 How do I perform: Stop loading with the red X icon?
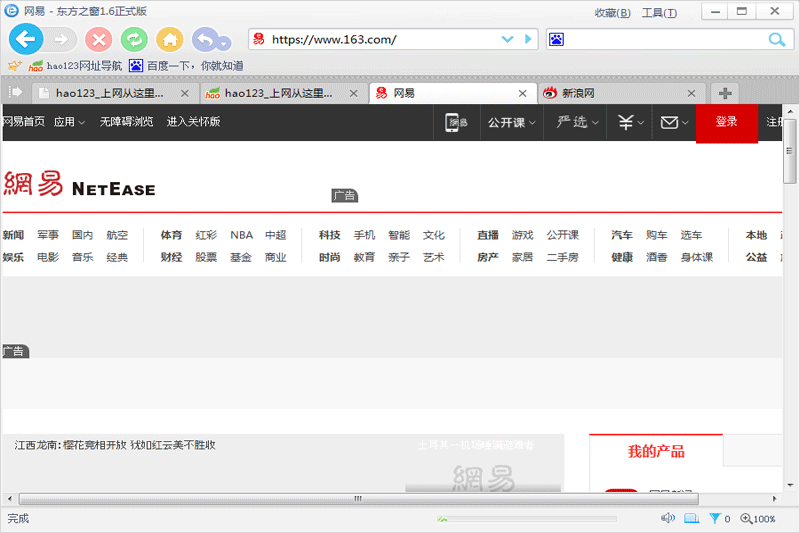(x=98, y=39)
